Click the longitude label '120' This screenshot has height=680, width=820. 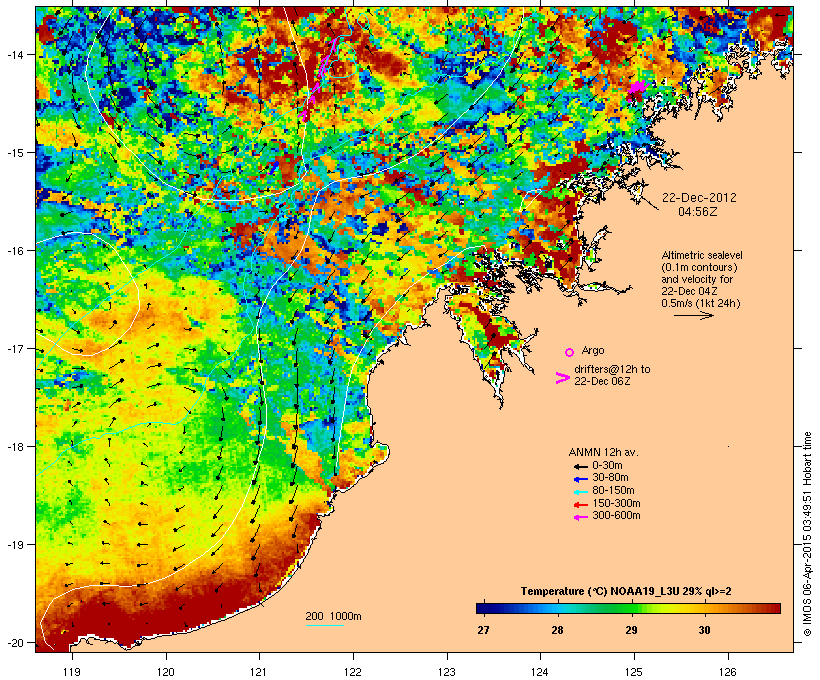point(166,672)
